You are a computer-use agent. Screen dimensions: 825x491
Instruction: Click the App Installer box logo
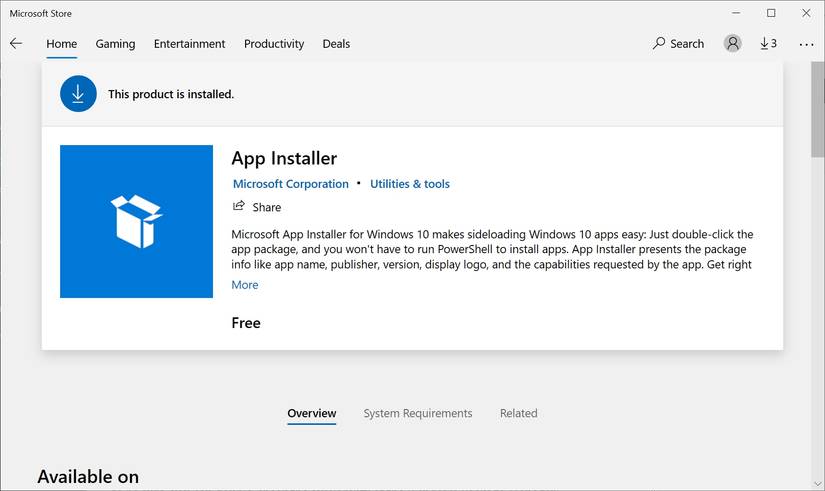[x=136, y=221]
